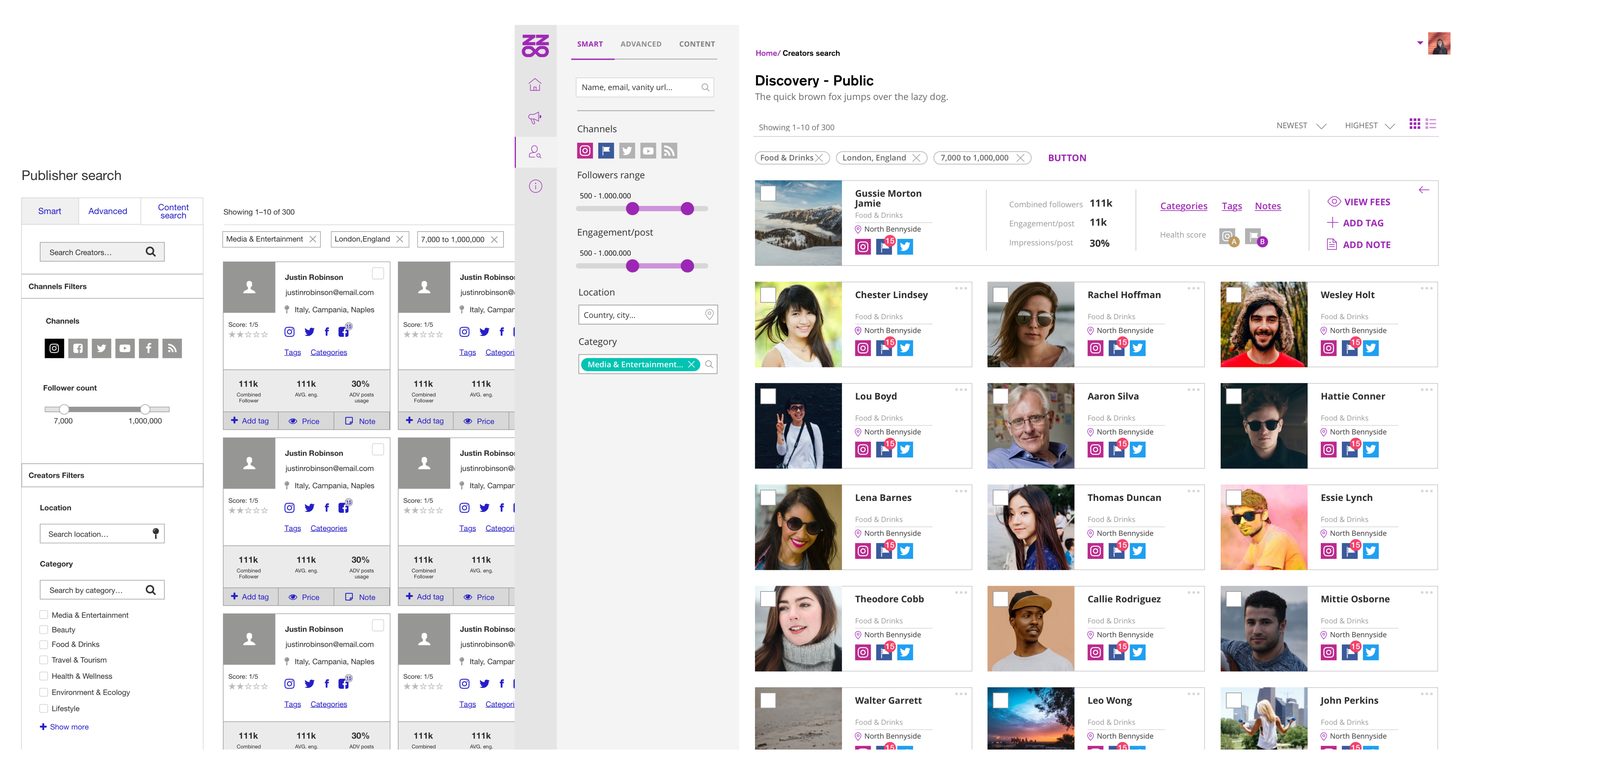The width and height of the screenshot is (1600, 782).
Task: Open the HIGHEST sort dropdown
Action: coord(1369,126)
